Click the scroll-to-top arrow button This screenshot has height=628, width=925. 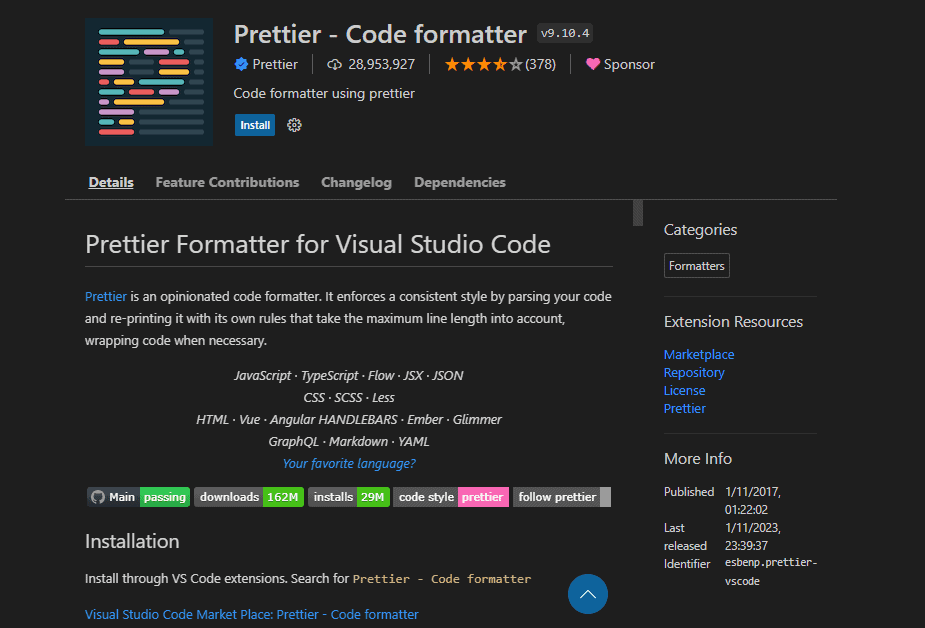click(x=588, y=594)
